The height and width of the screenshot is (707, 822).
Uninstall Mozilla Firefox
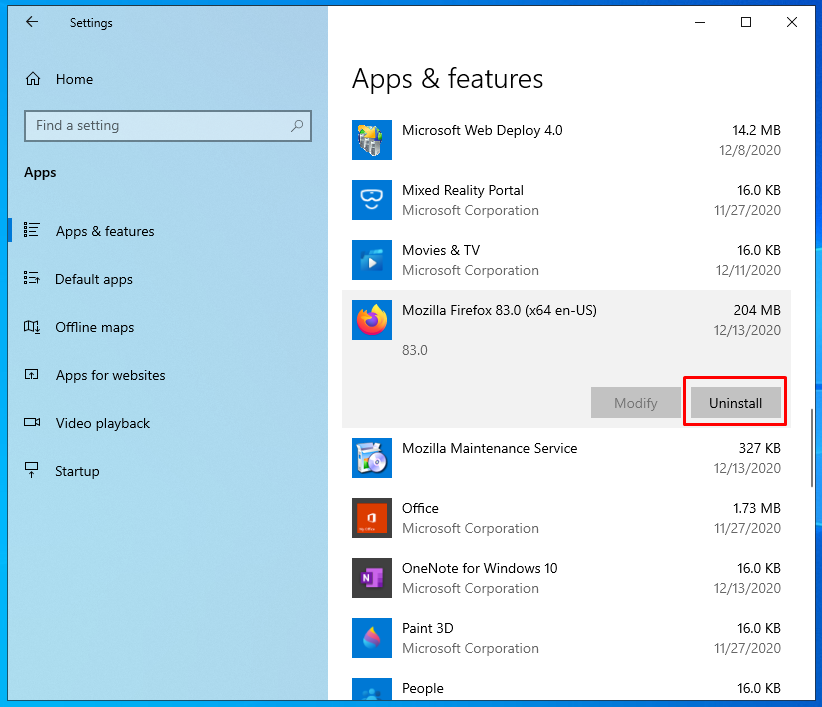736,403
